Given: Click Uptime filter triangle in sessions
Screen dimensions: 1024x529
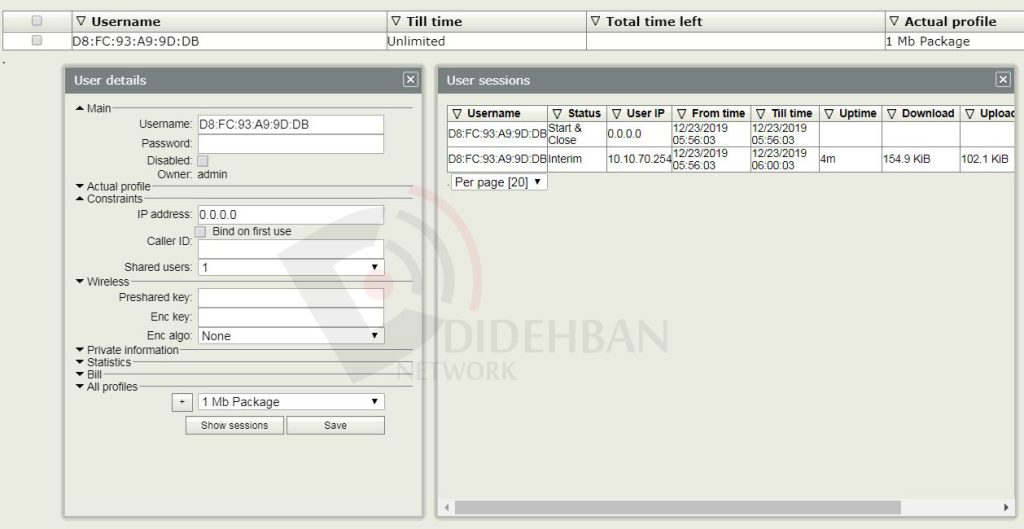Looking at the screenshot, I should (x=829, y=114).
